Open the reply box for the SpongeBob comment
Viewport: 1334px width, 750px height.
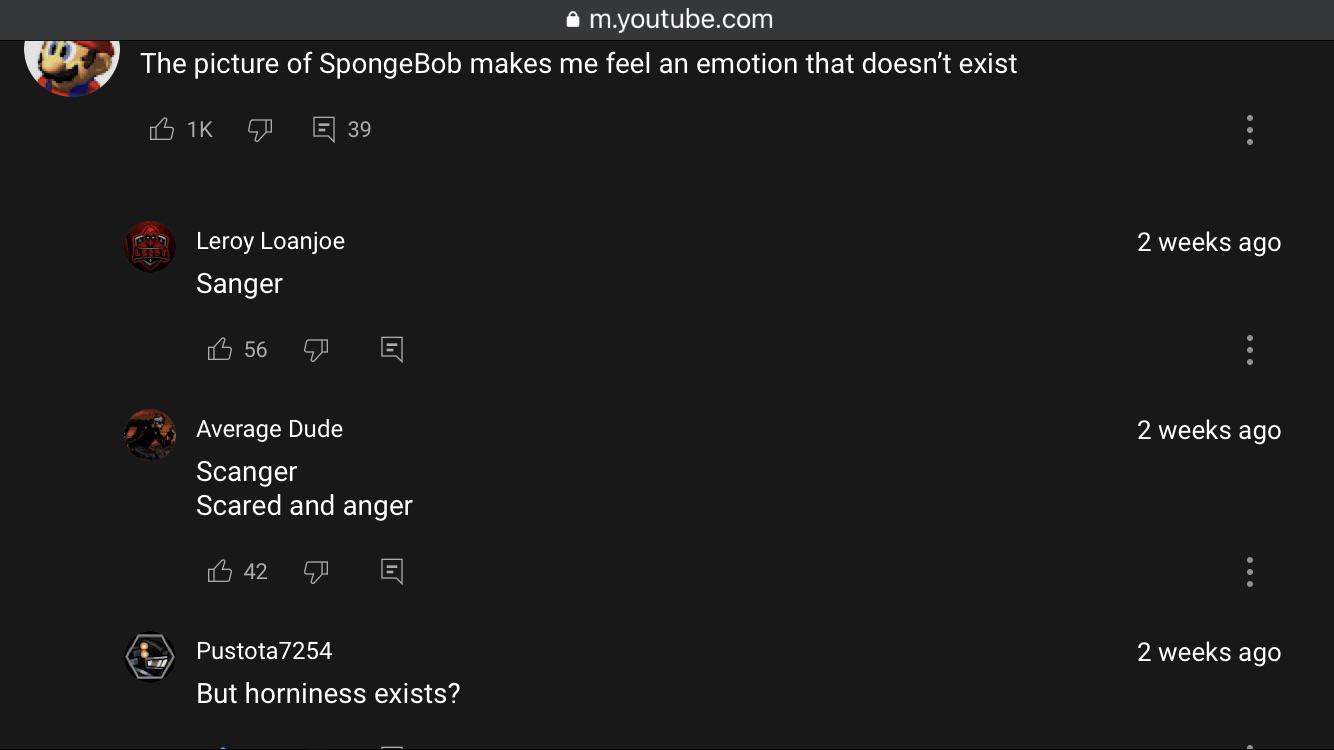(322, 129)
